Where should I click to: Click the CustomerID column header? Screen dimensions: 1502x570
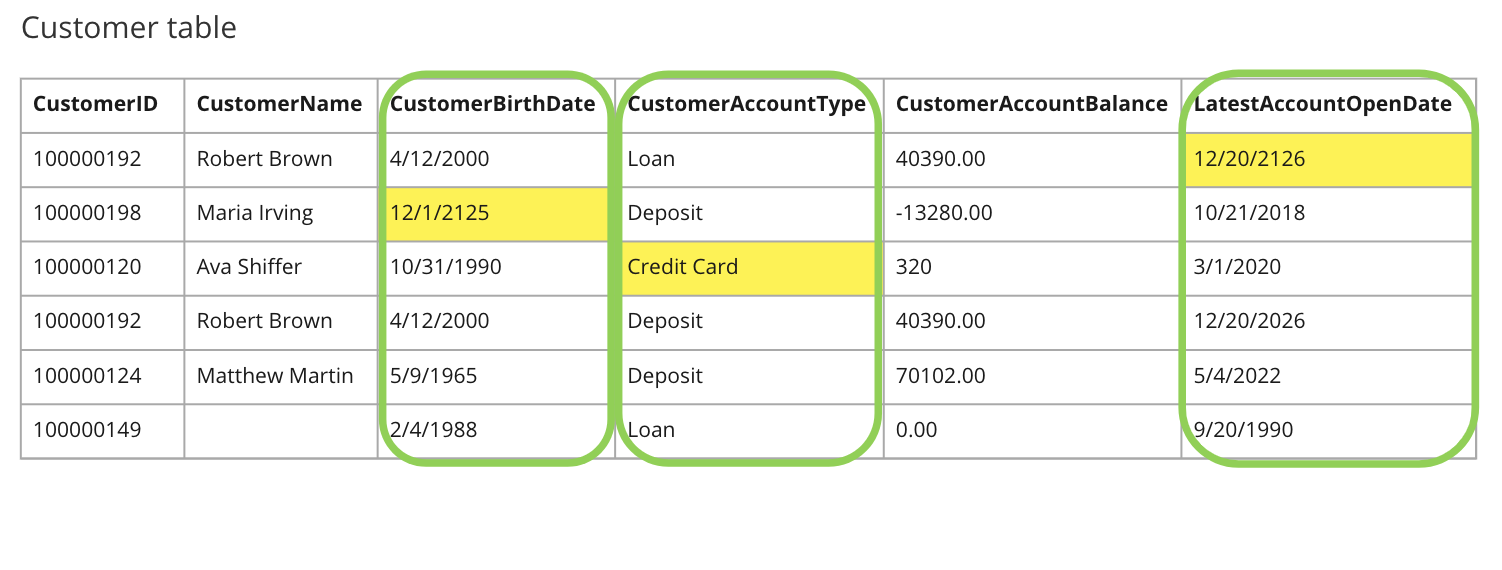[x=95, y=104]
